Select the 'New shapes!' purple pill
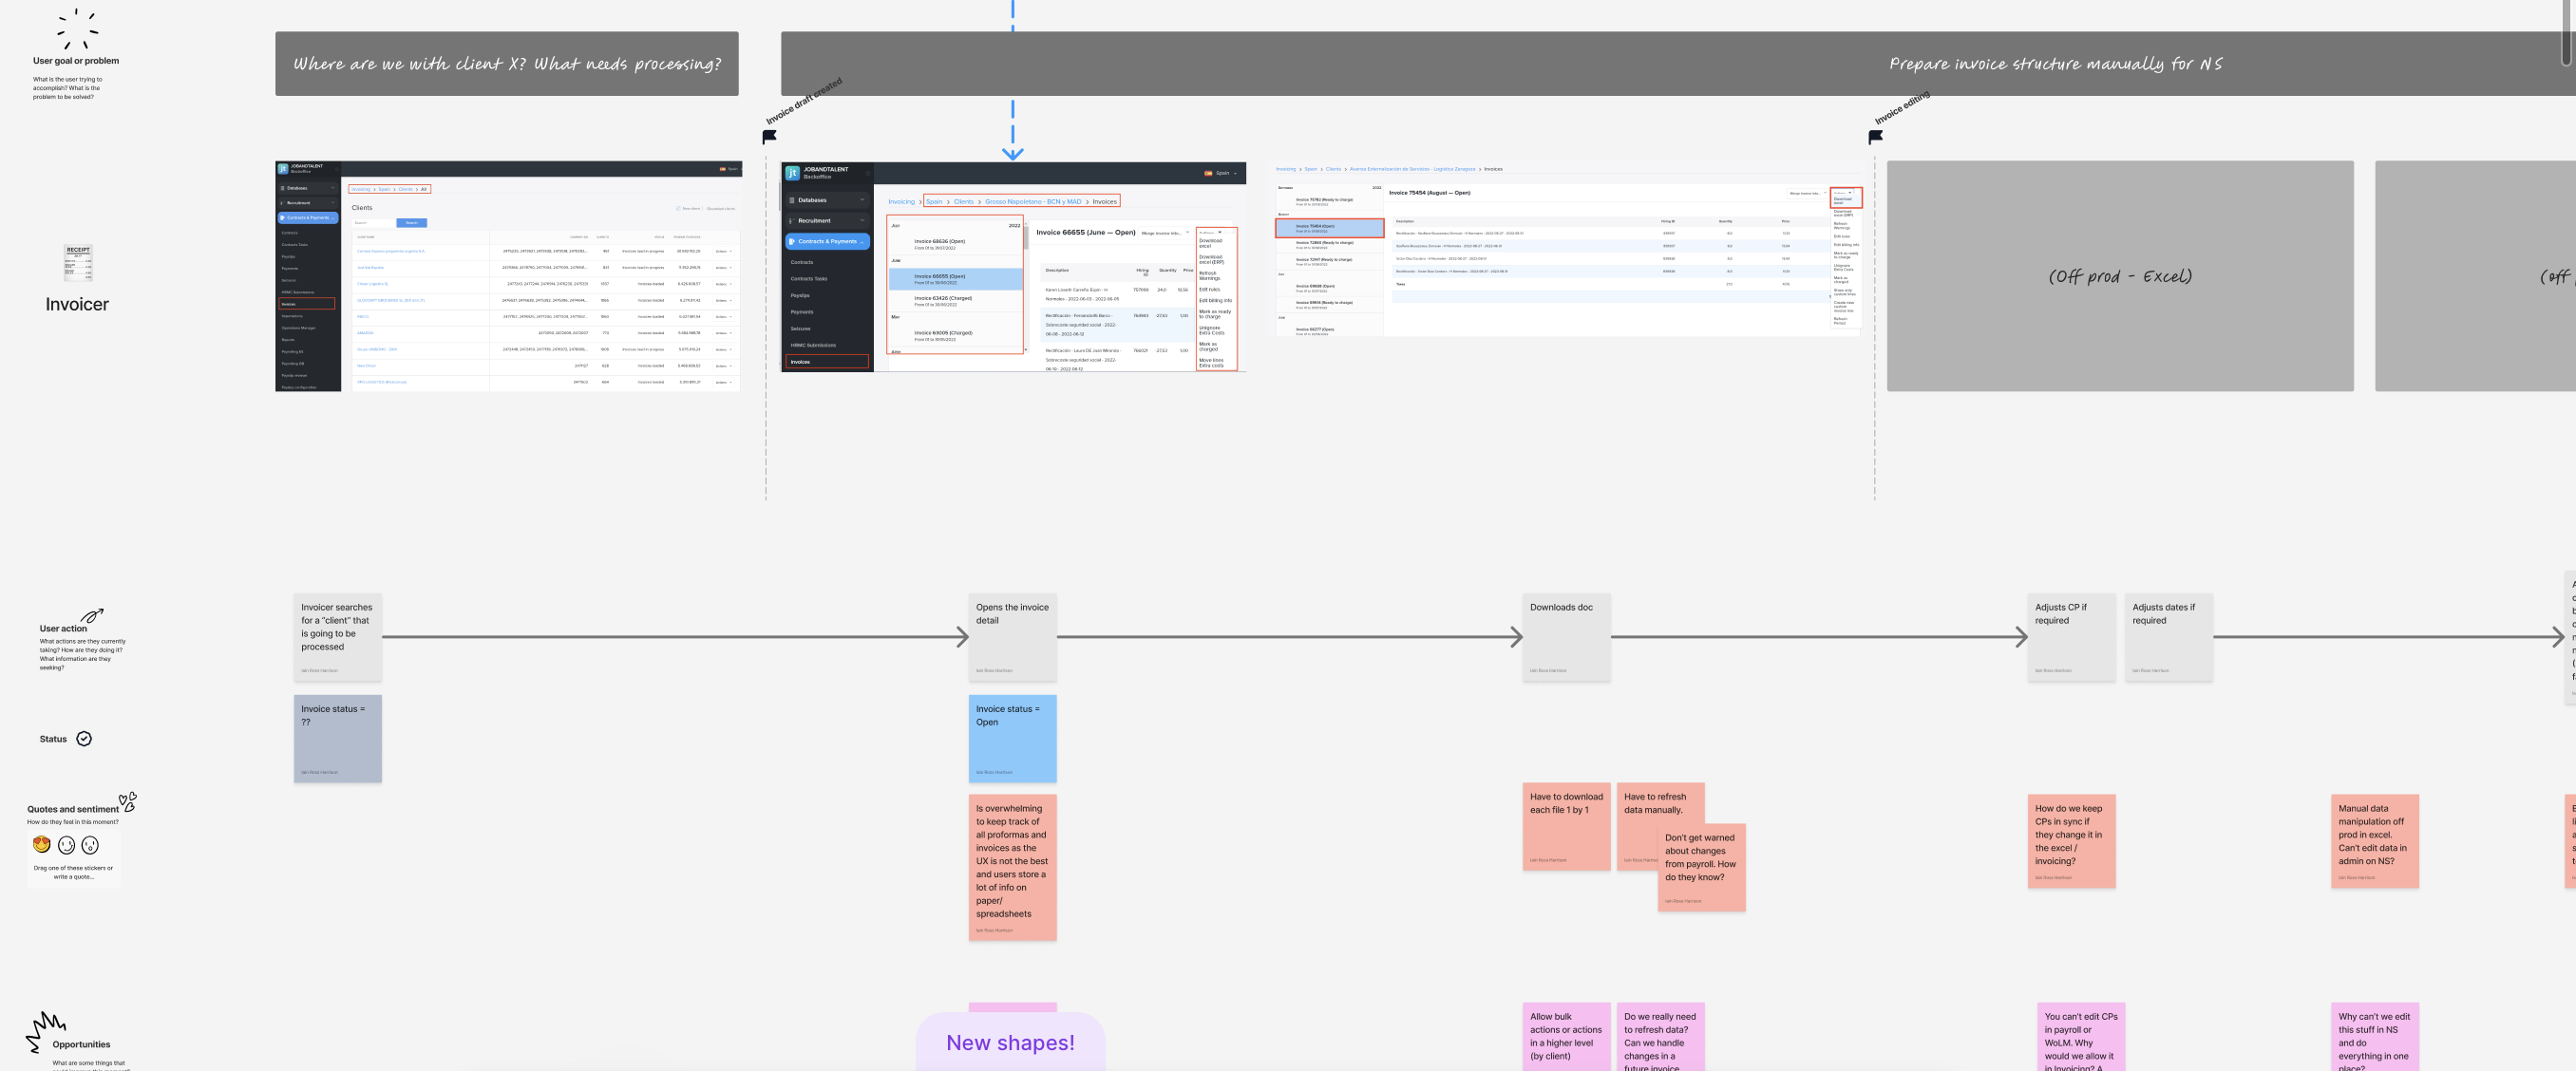 pos(1010,1043)
